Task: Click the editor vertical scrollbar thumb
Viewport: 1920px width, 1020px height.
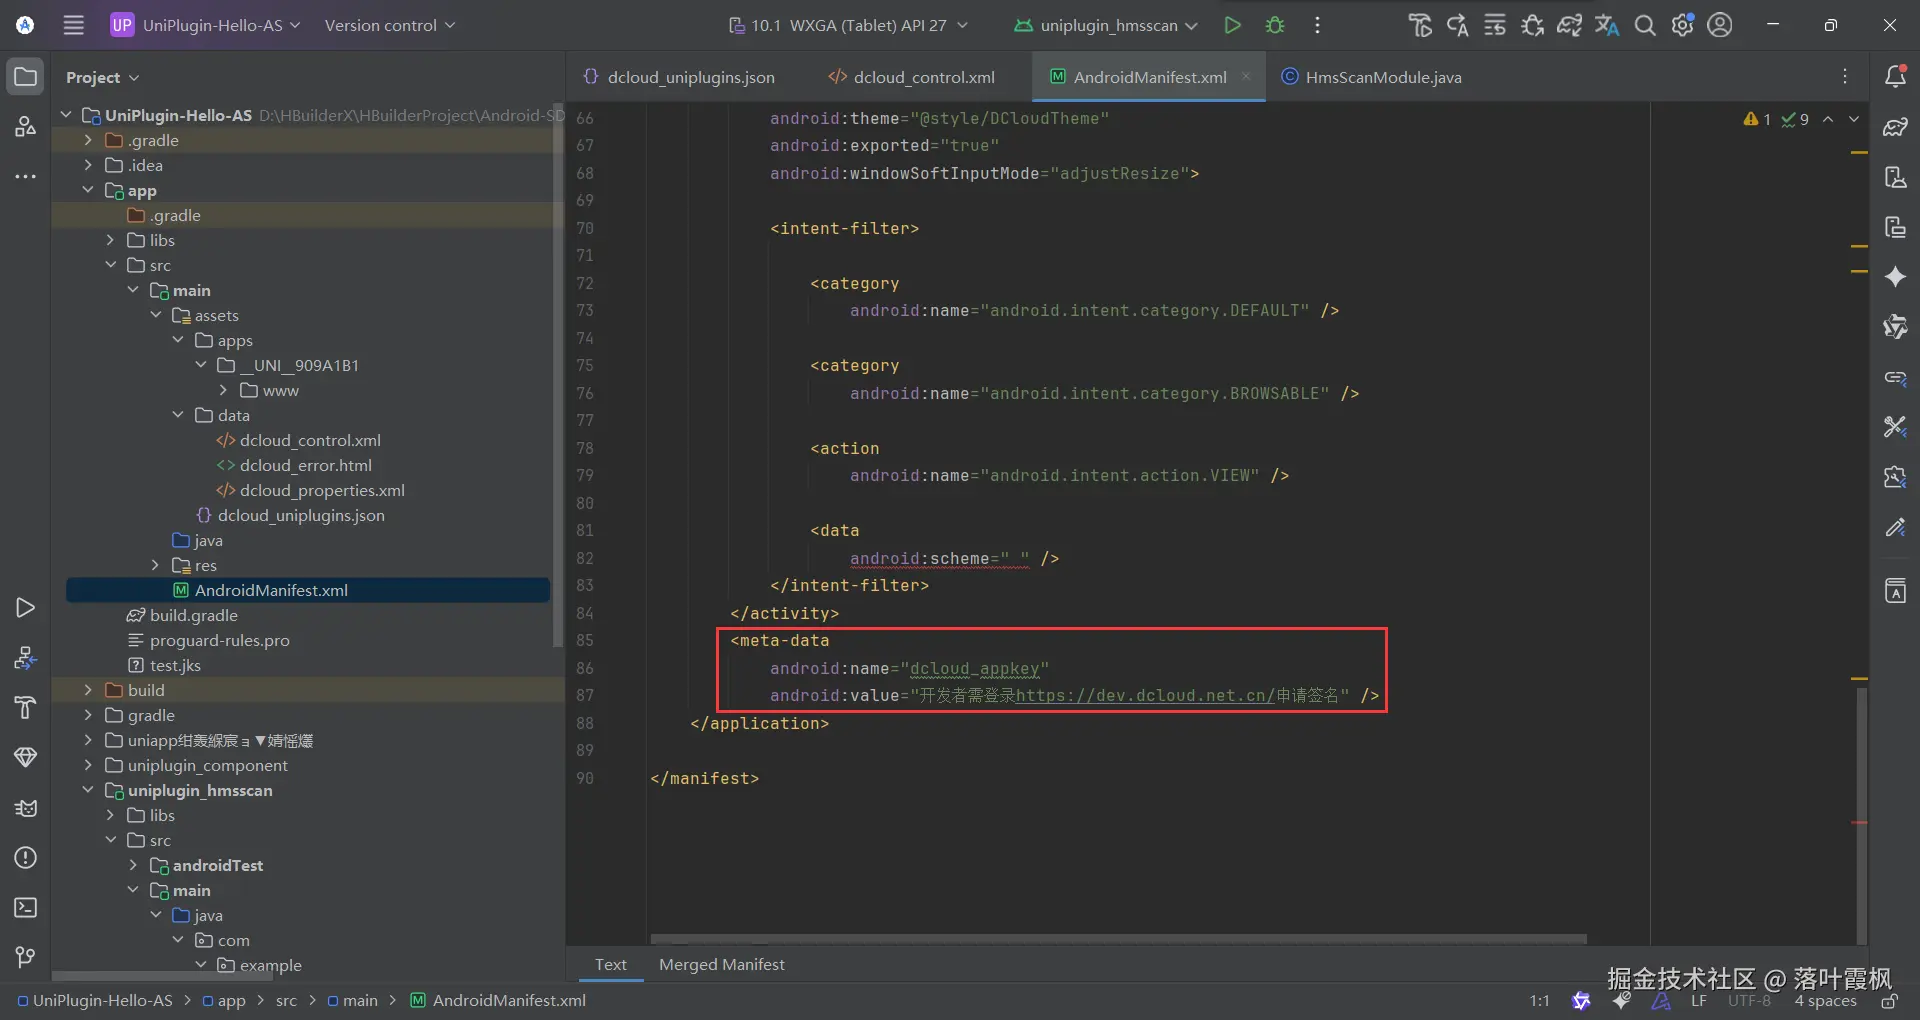Action: click(1861, 815)
